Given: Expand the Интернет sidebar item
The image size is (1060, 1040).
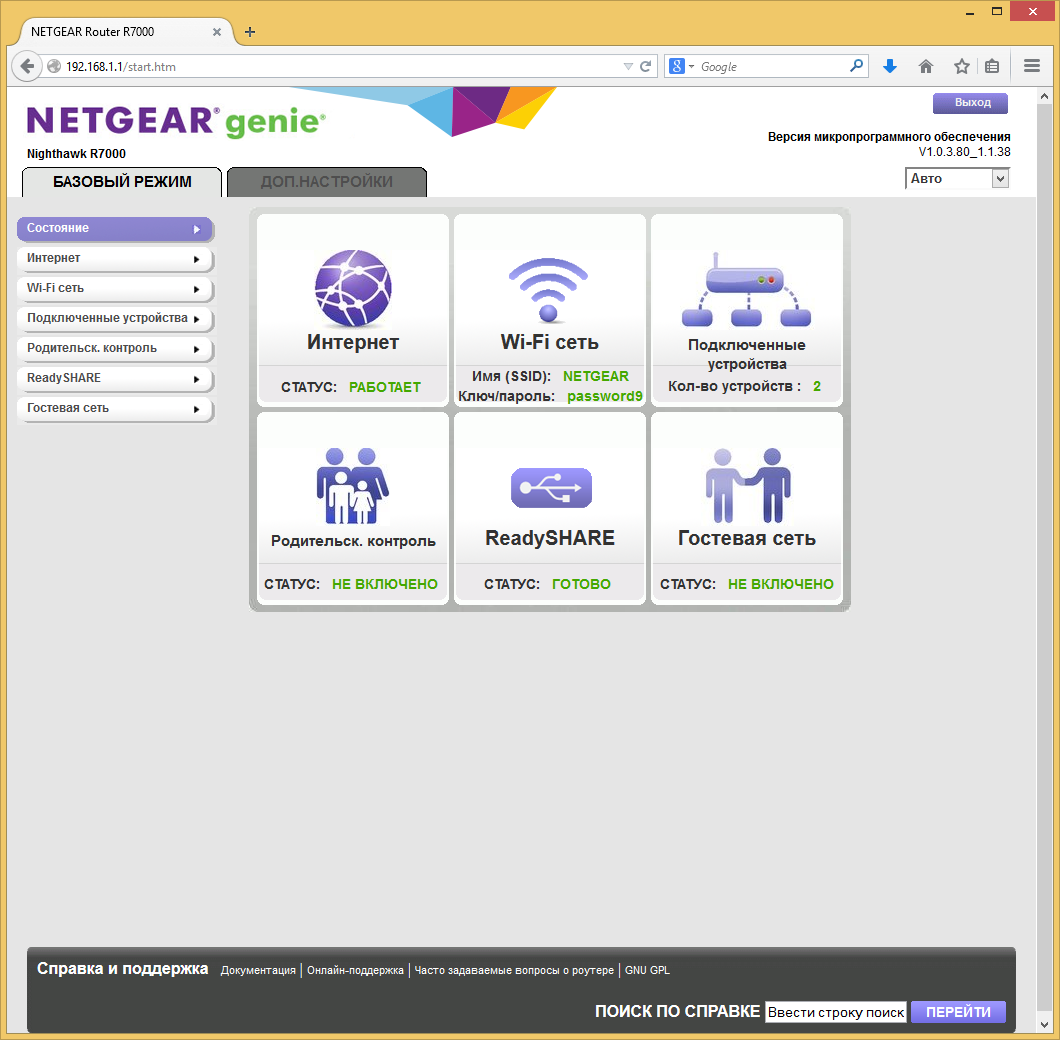Looking at the screenshot, I should pos(115,258).
